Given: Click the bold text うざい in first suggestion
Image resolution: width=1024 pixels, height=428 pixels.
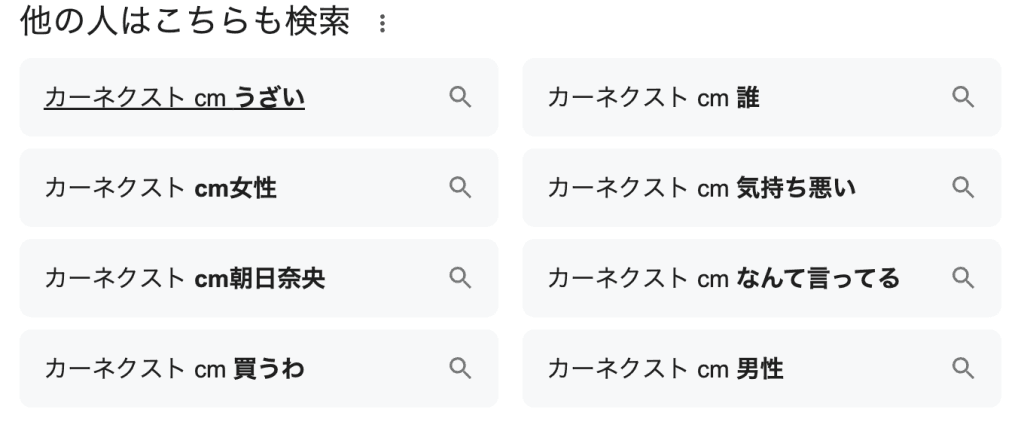Looking at the screenshot, I should (x=270, y=97).
